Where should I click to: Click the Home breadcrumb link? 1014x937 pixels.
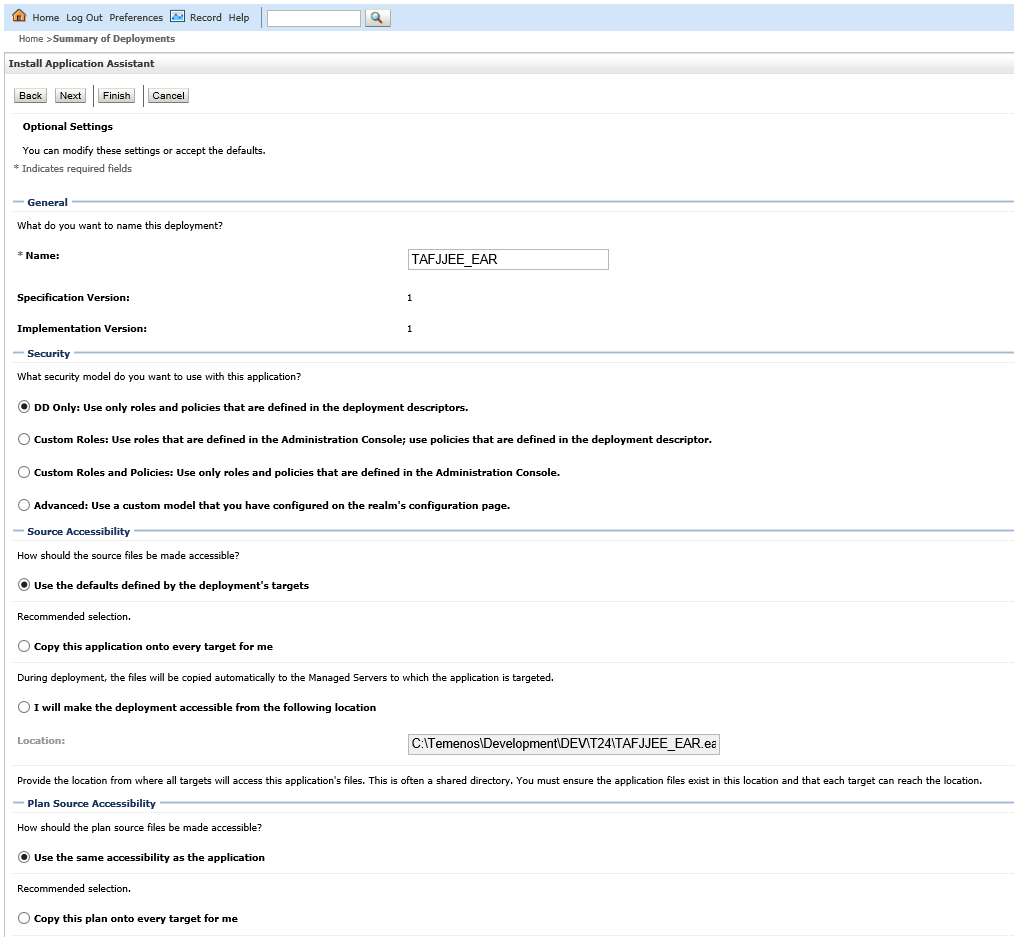click(31, 39)
